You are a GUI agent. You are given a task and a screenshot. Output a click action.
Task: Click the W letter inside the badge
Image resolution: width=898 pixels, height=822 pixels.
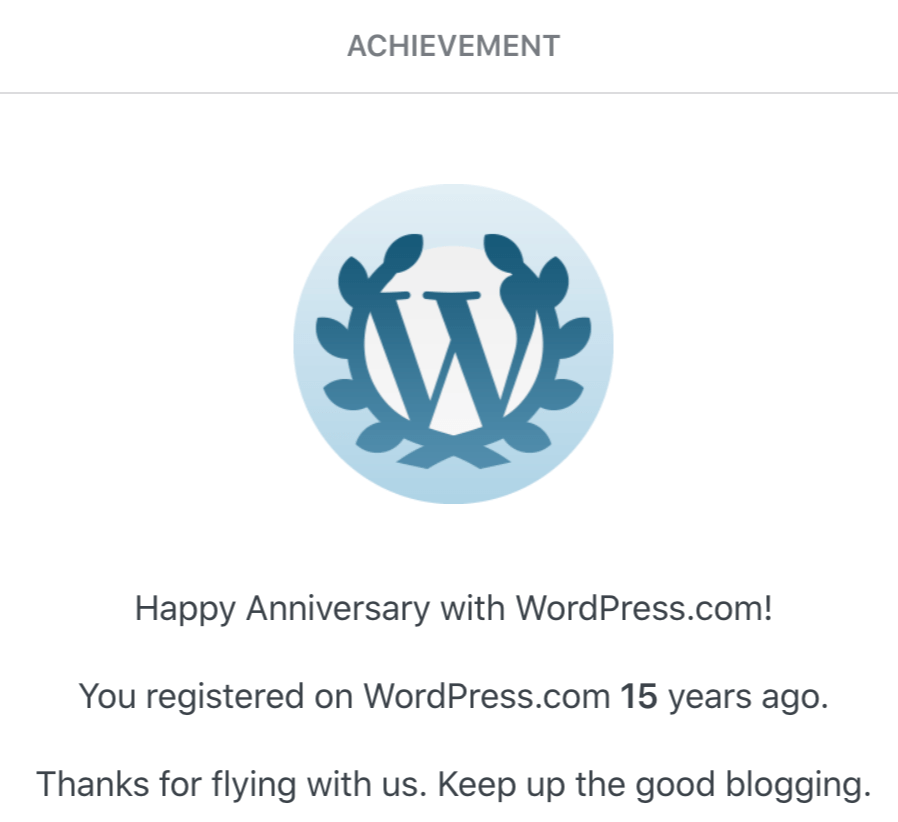(x=455, y=355)
